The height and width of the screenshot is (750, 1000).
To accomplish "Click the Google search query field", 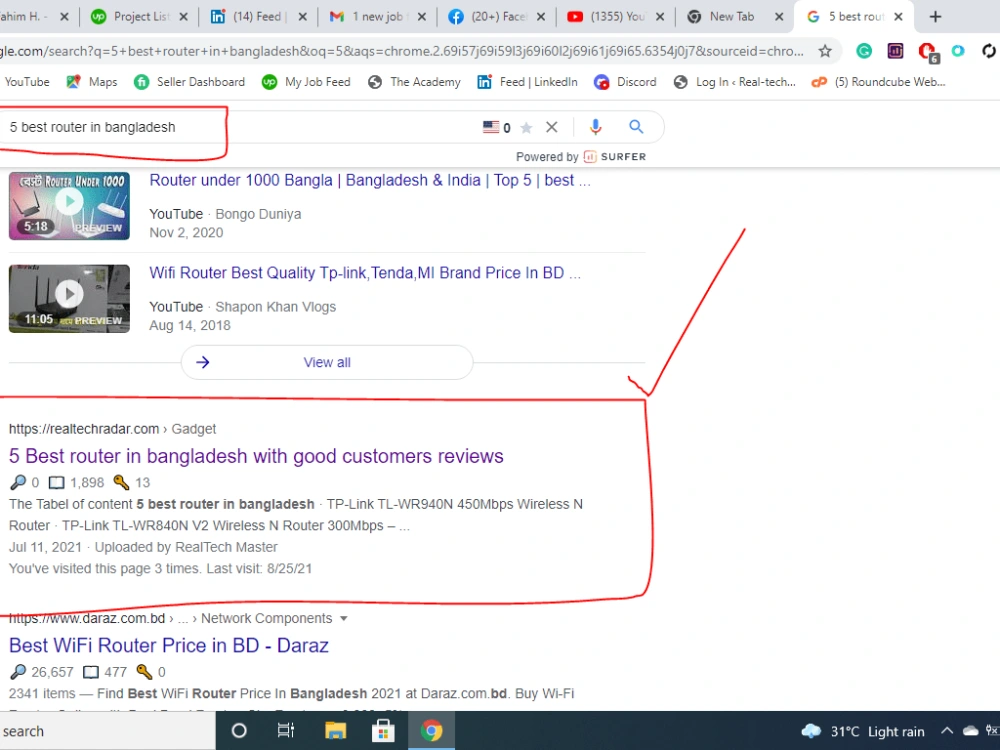I will tap(236, 127).
